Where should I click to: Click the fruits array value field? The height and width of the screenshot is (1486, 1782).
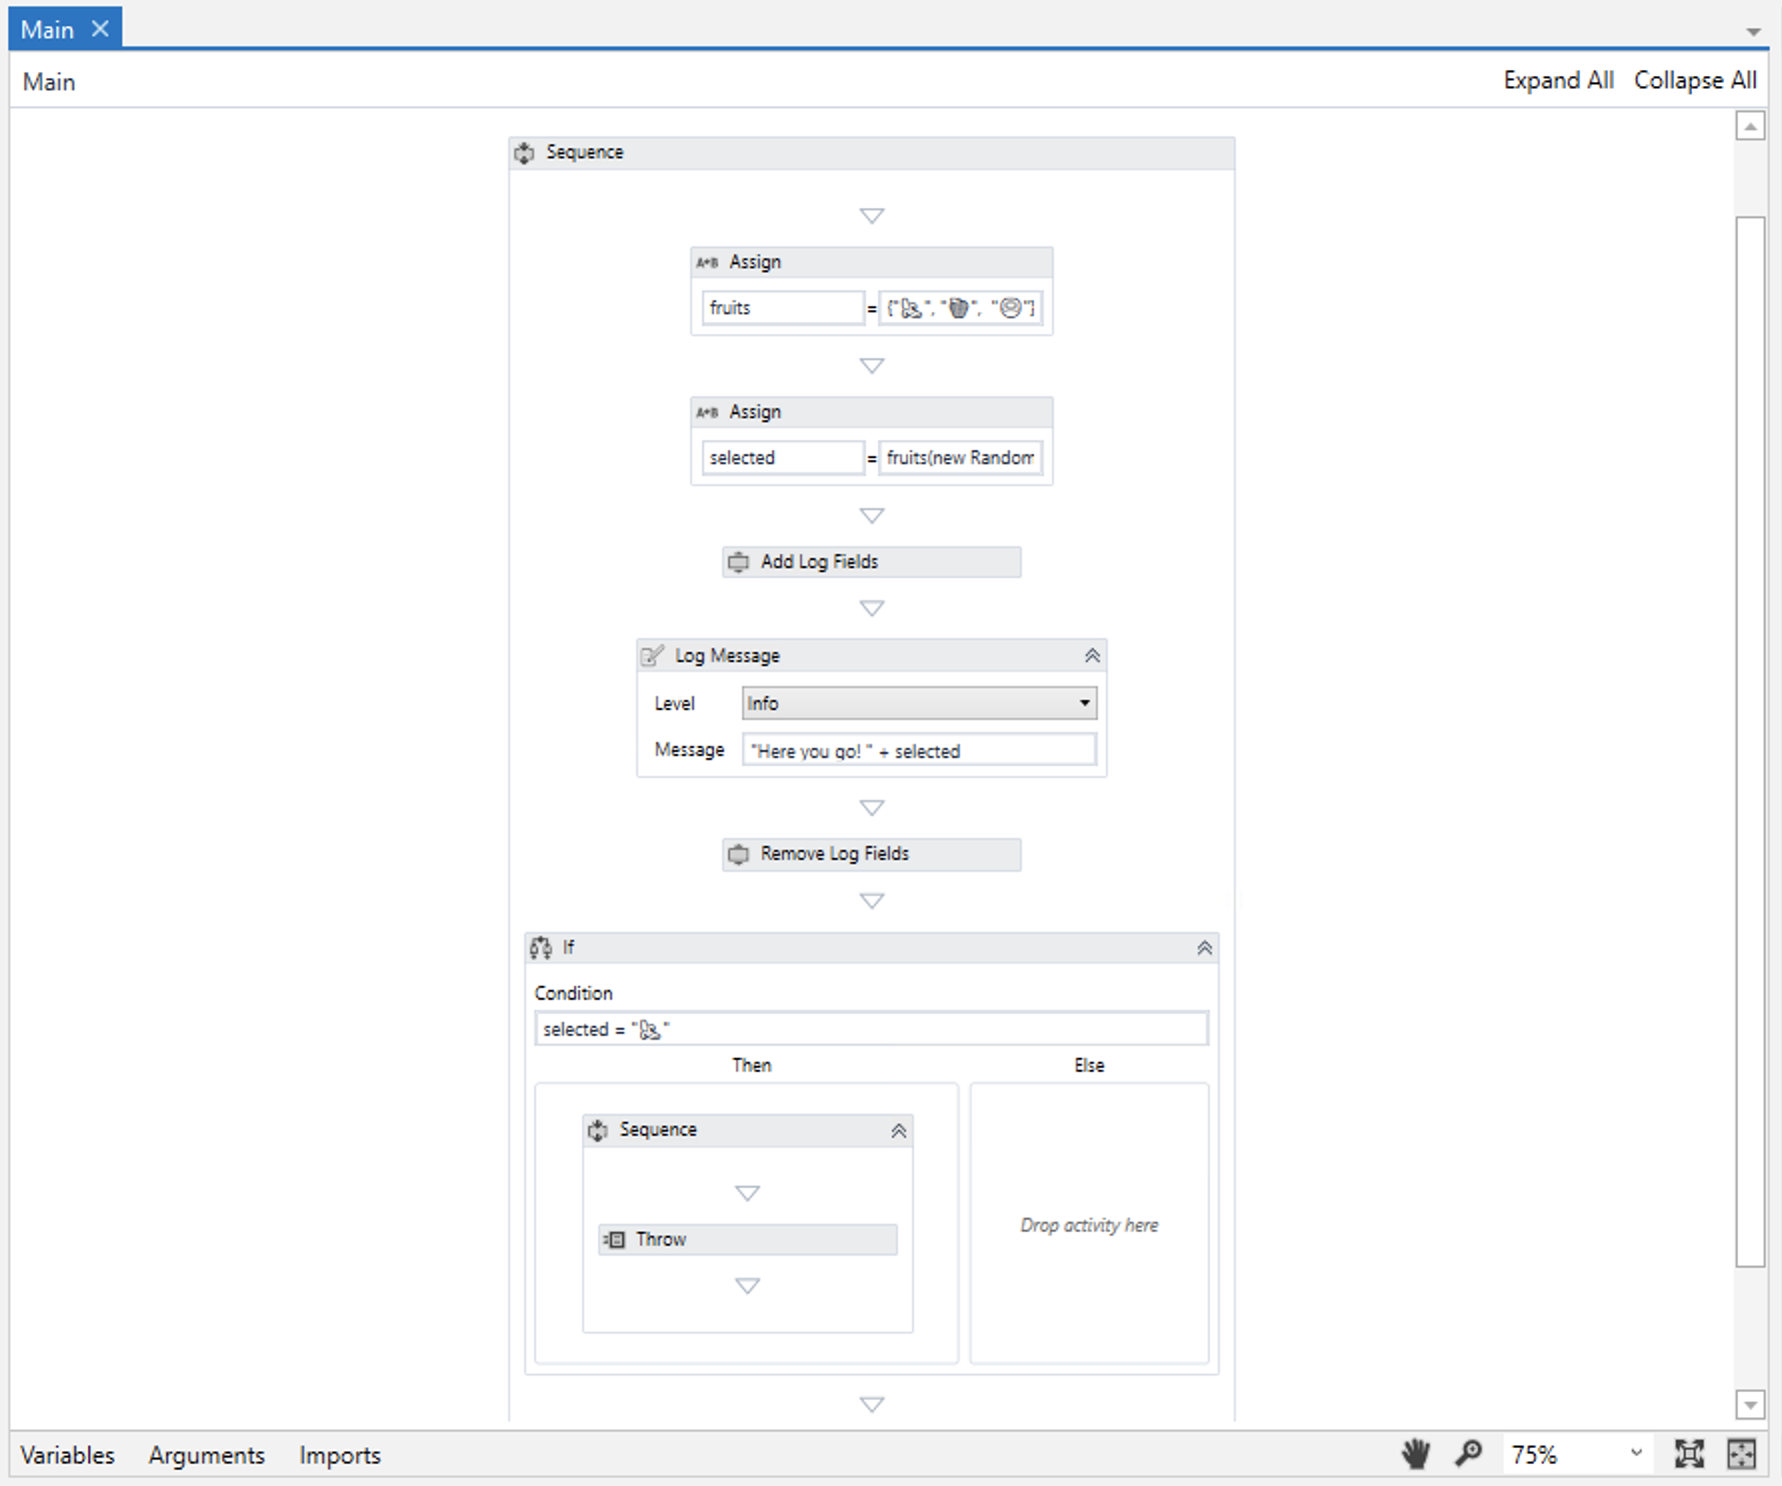pyautogui.click(x=960, y=308)
